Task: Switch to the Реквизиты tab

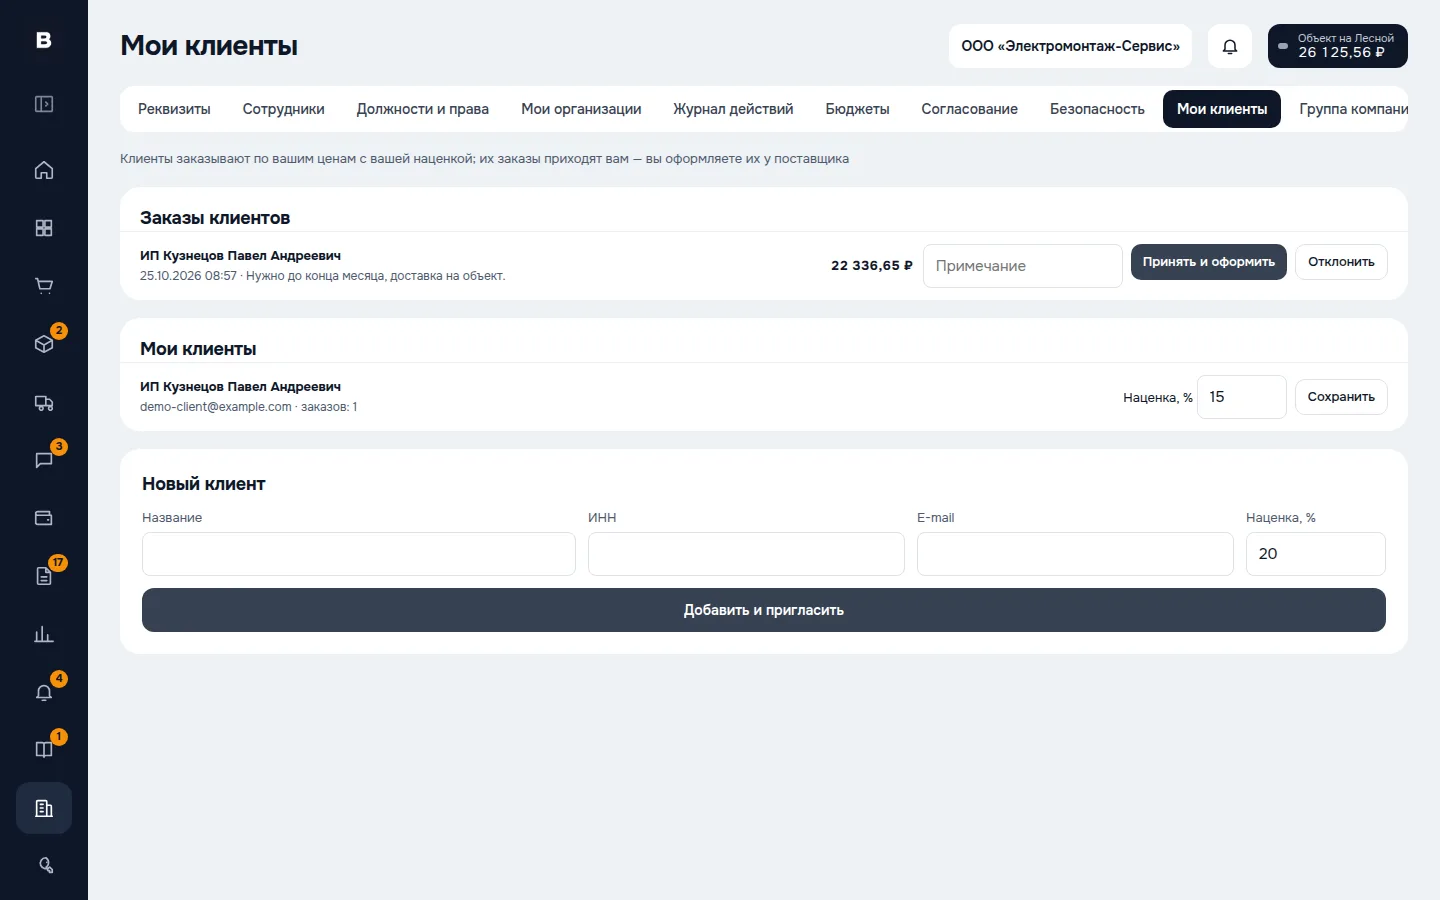Action: [x=174, y=109]
